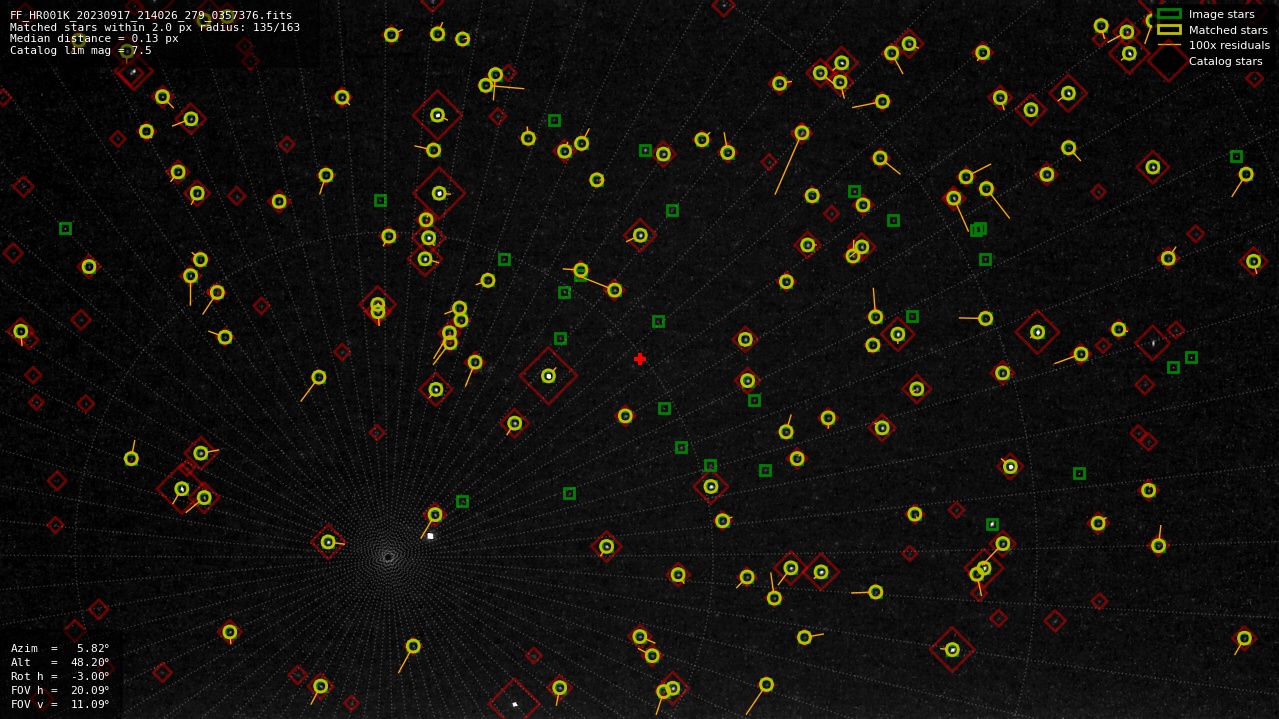The height and width of the screenshot is (719, 1279).
Task: Click the 'FOV v = 11.09°' readout
Action: pyautogui.click(x=60, y=704)
